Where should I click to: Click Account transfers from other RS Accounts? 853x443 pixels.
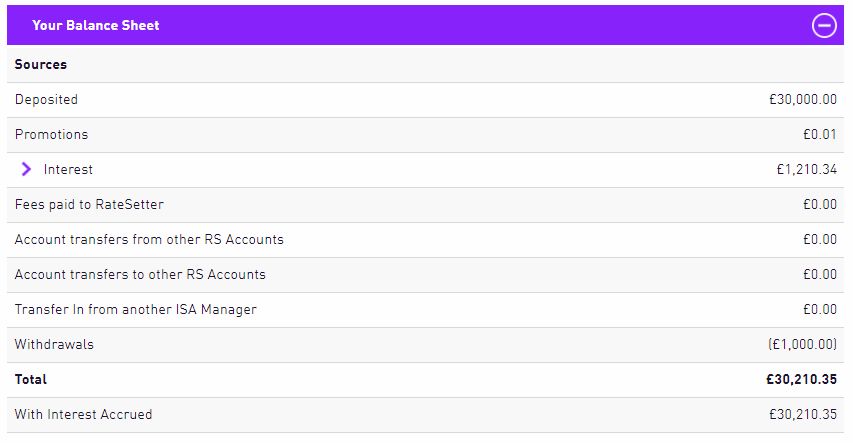click(x=149, y=239)
